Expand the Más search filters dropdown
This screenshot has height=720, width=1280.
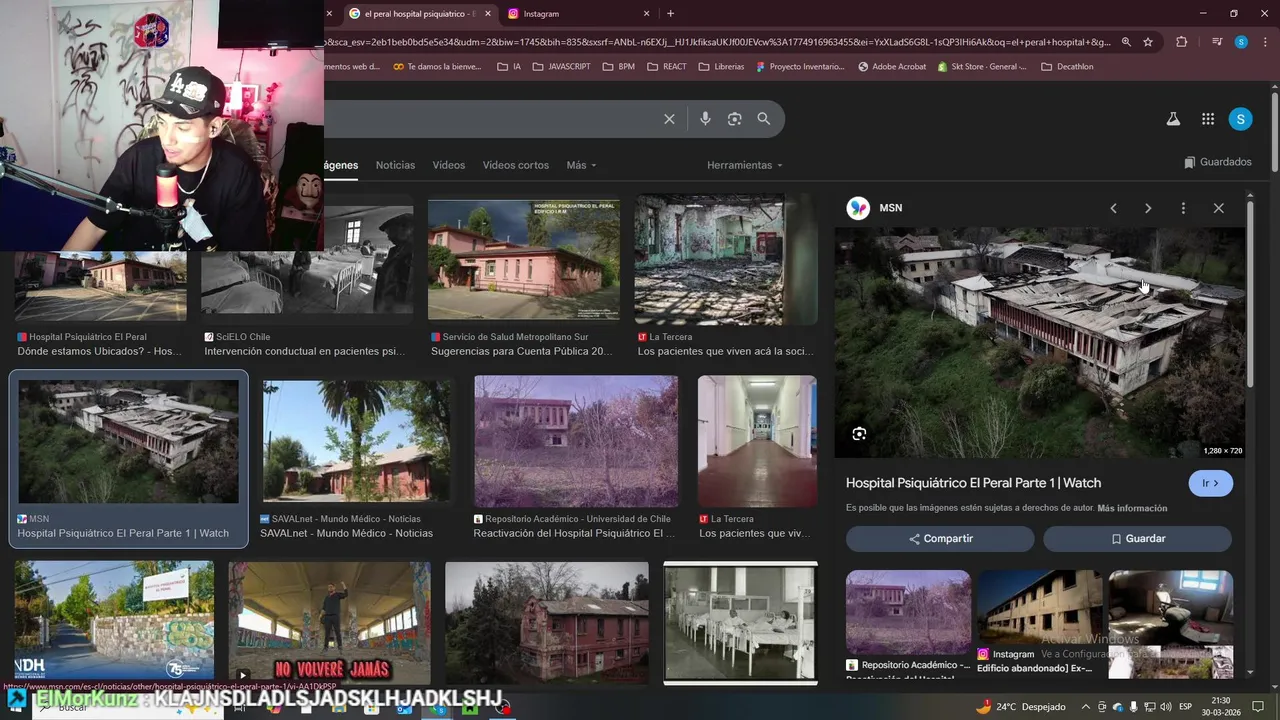pyautogui.click(x=581, y=165)
